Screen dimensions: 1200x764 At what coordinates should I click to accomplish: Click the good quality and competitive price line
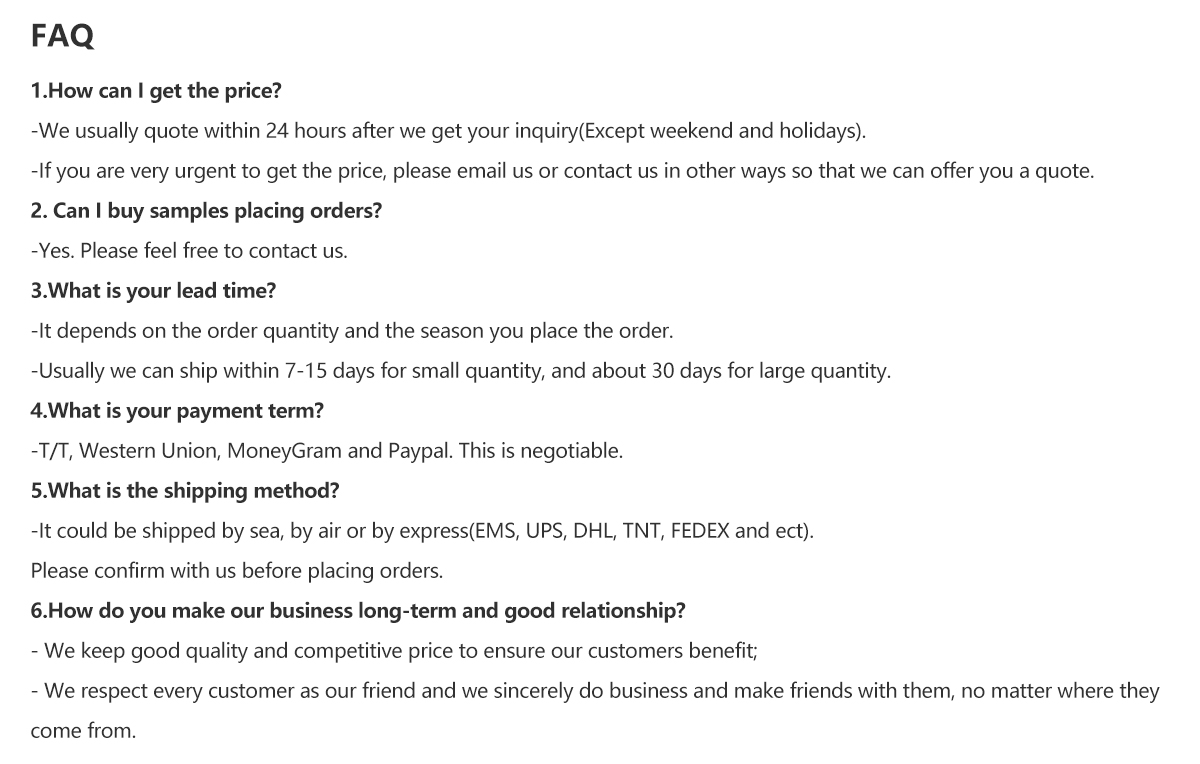pyautogui.click(x=394, y=651)
